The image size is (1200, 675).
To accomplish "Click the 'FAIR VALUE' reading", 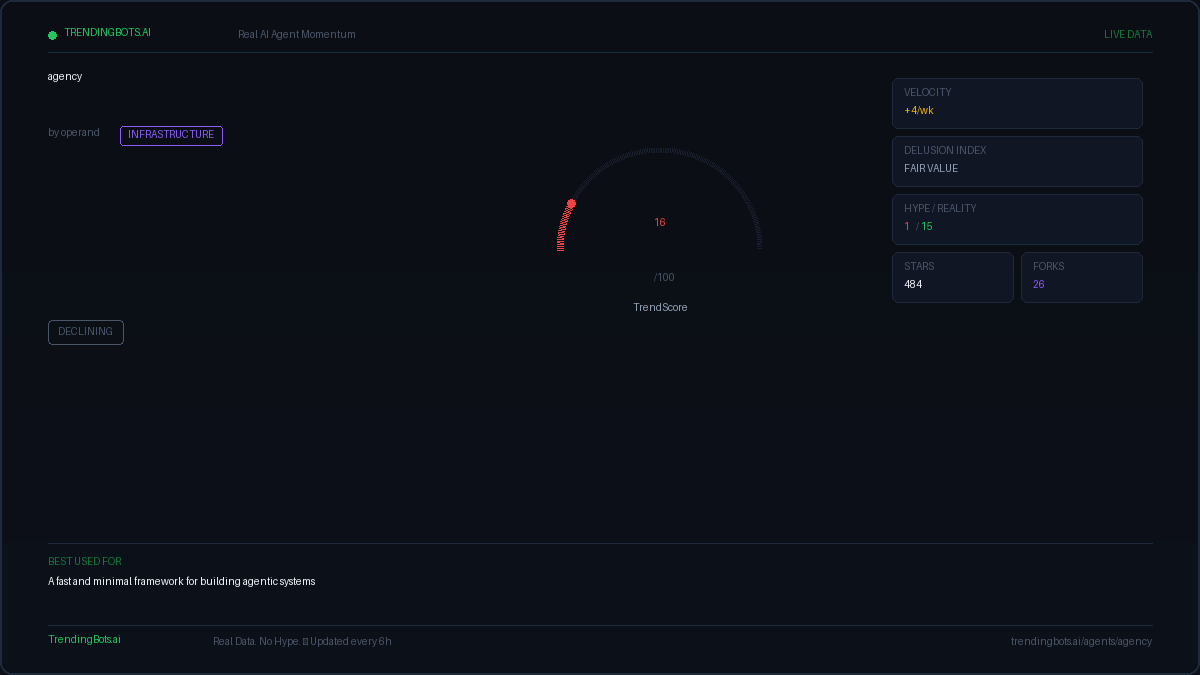I will pyautogui.click(x=931, y=169).
